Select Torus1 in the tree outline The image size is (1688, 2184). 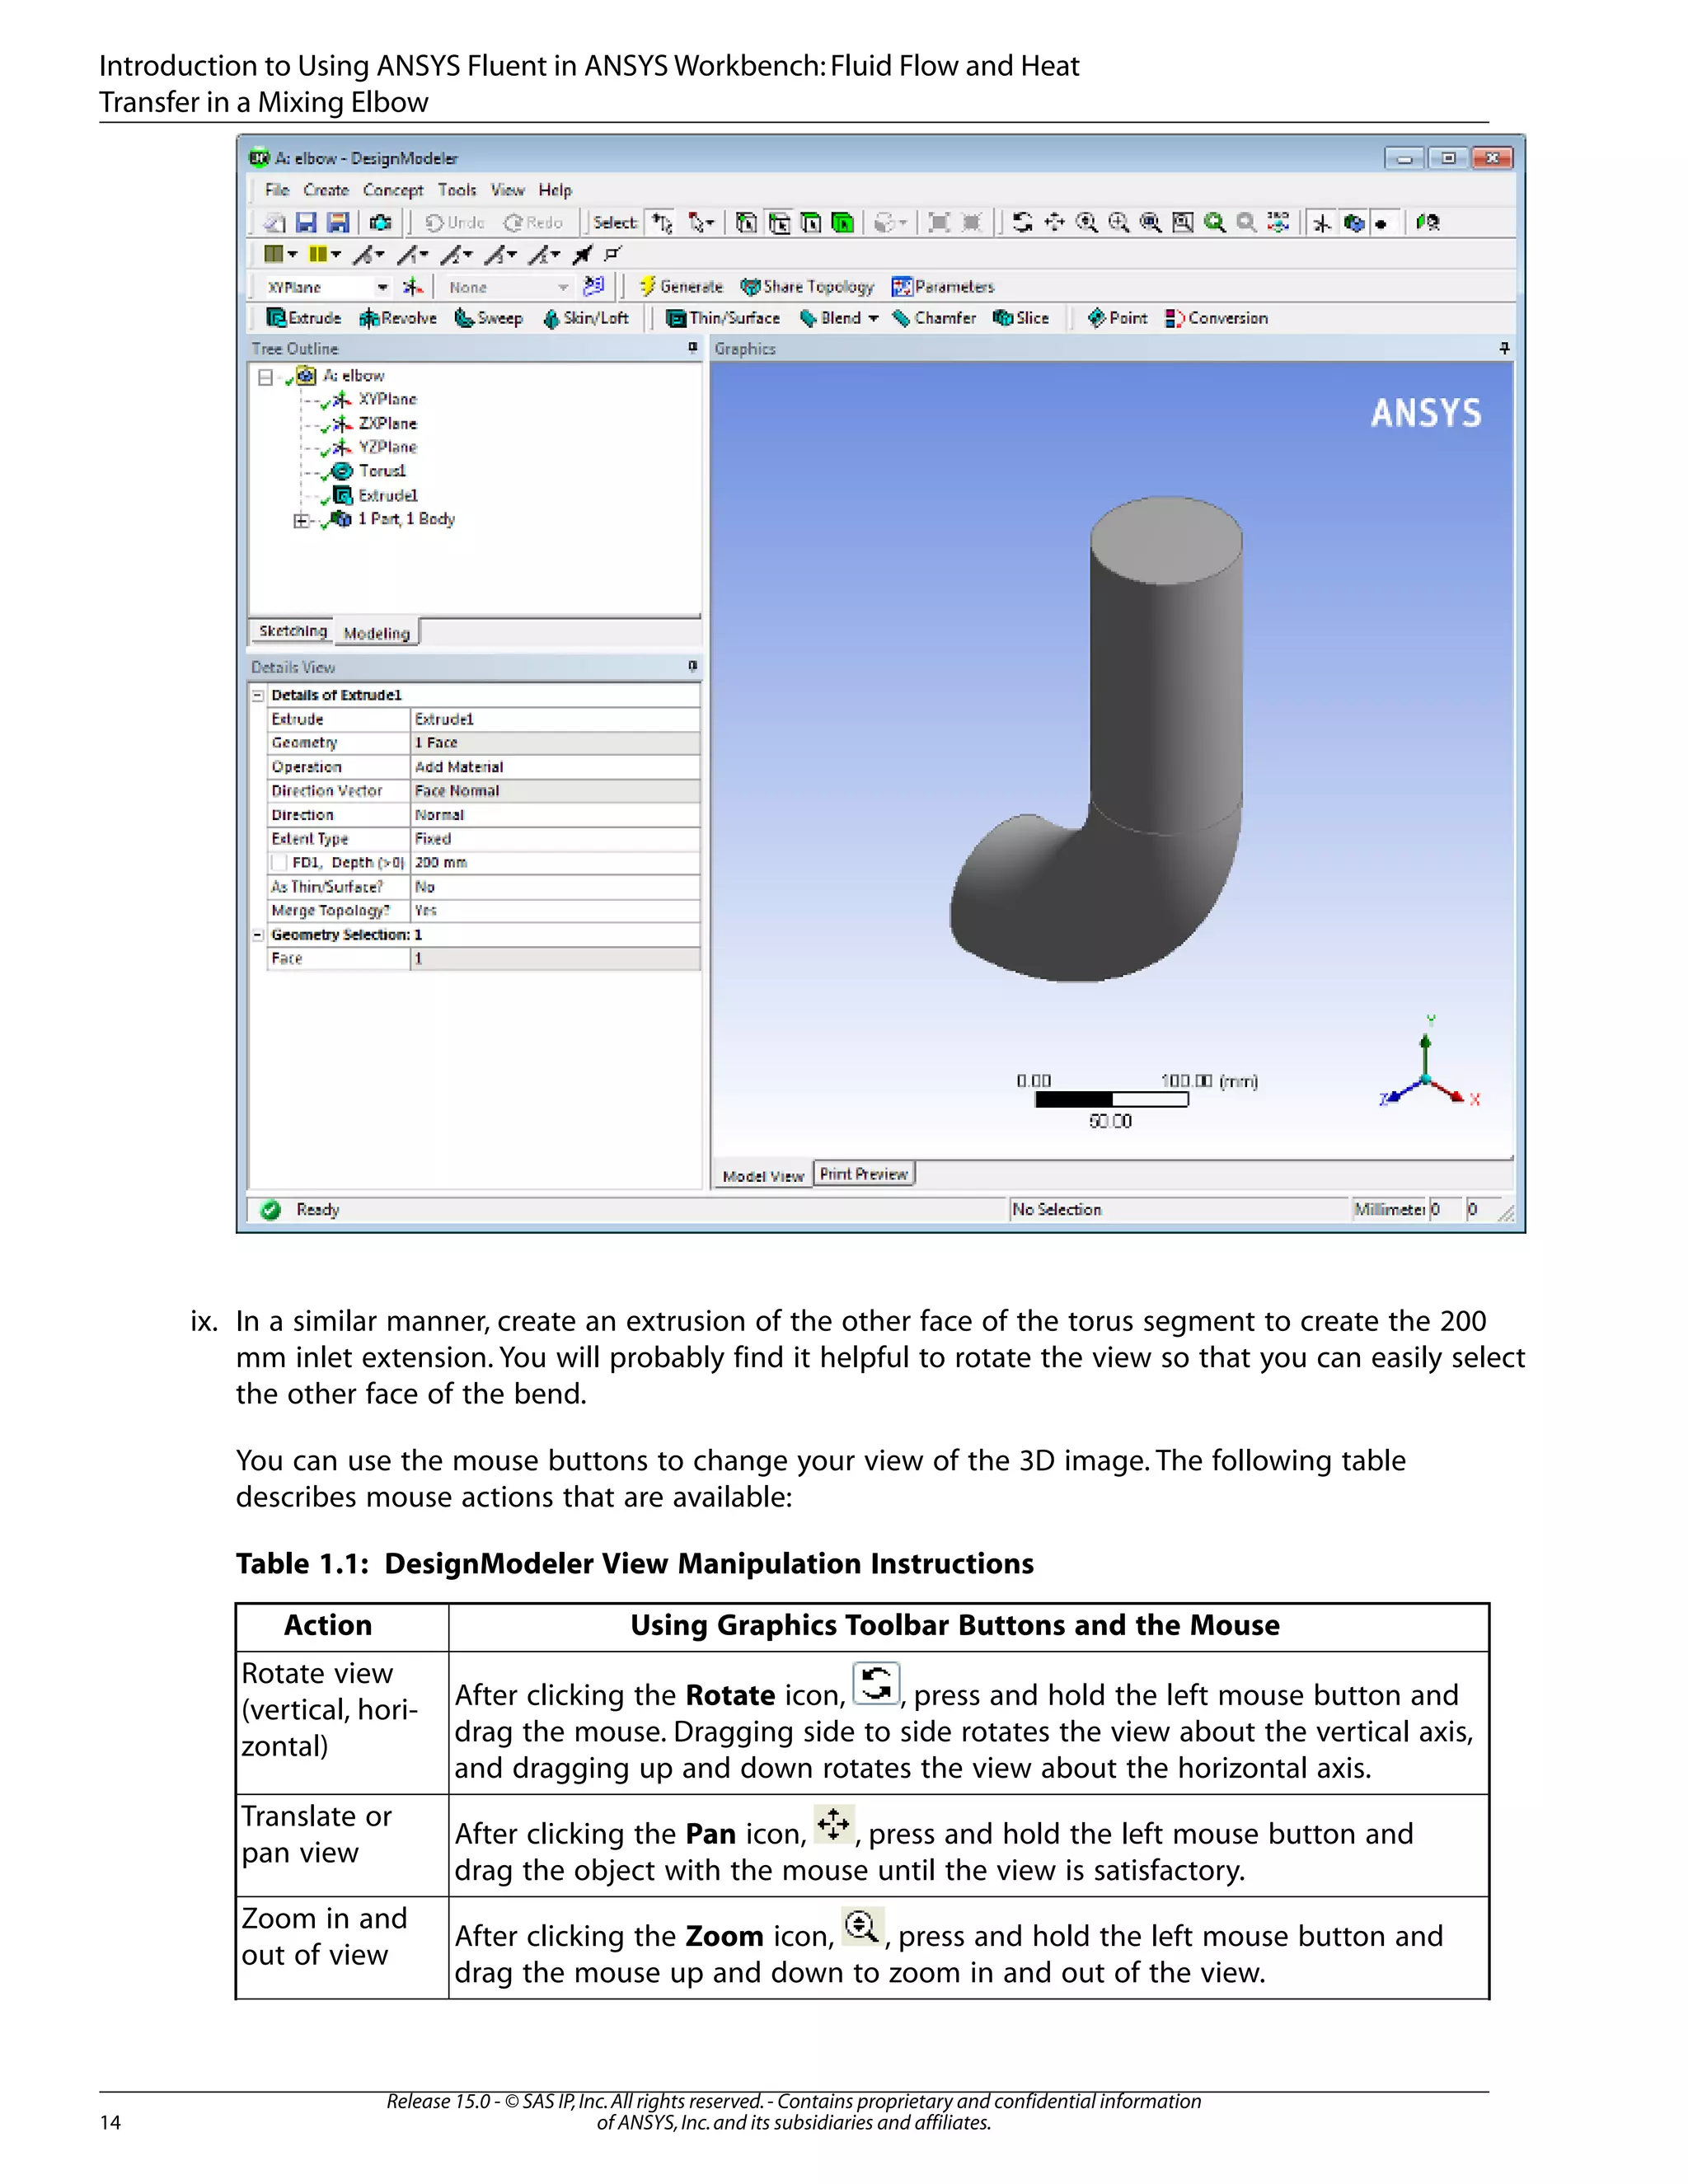381,471
